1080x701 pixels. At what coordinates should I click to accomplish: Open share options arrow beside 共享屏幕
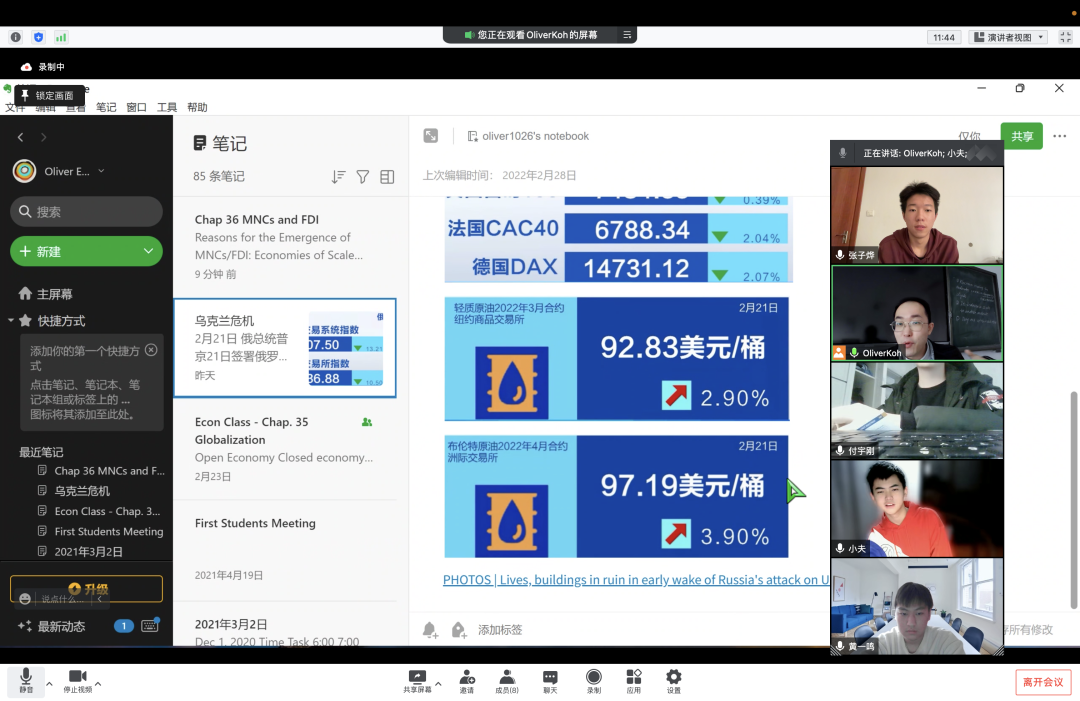click(438, 684)
